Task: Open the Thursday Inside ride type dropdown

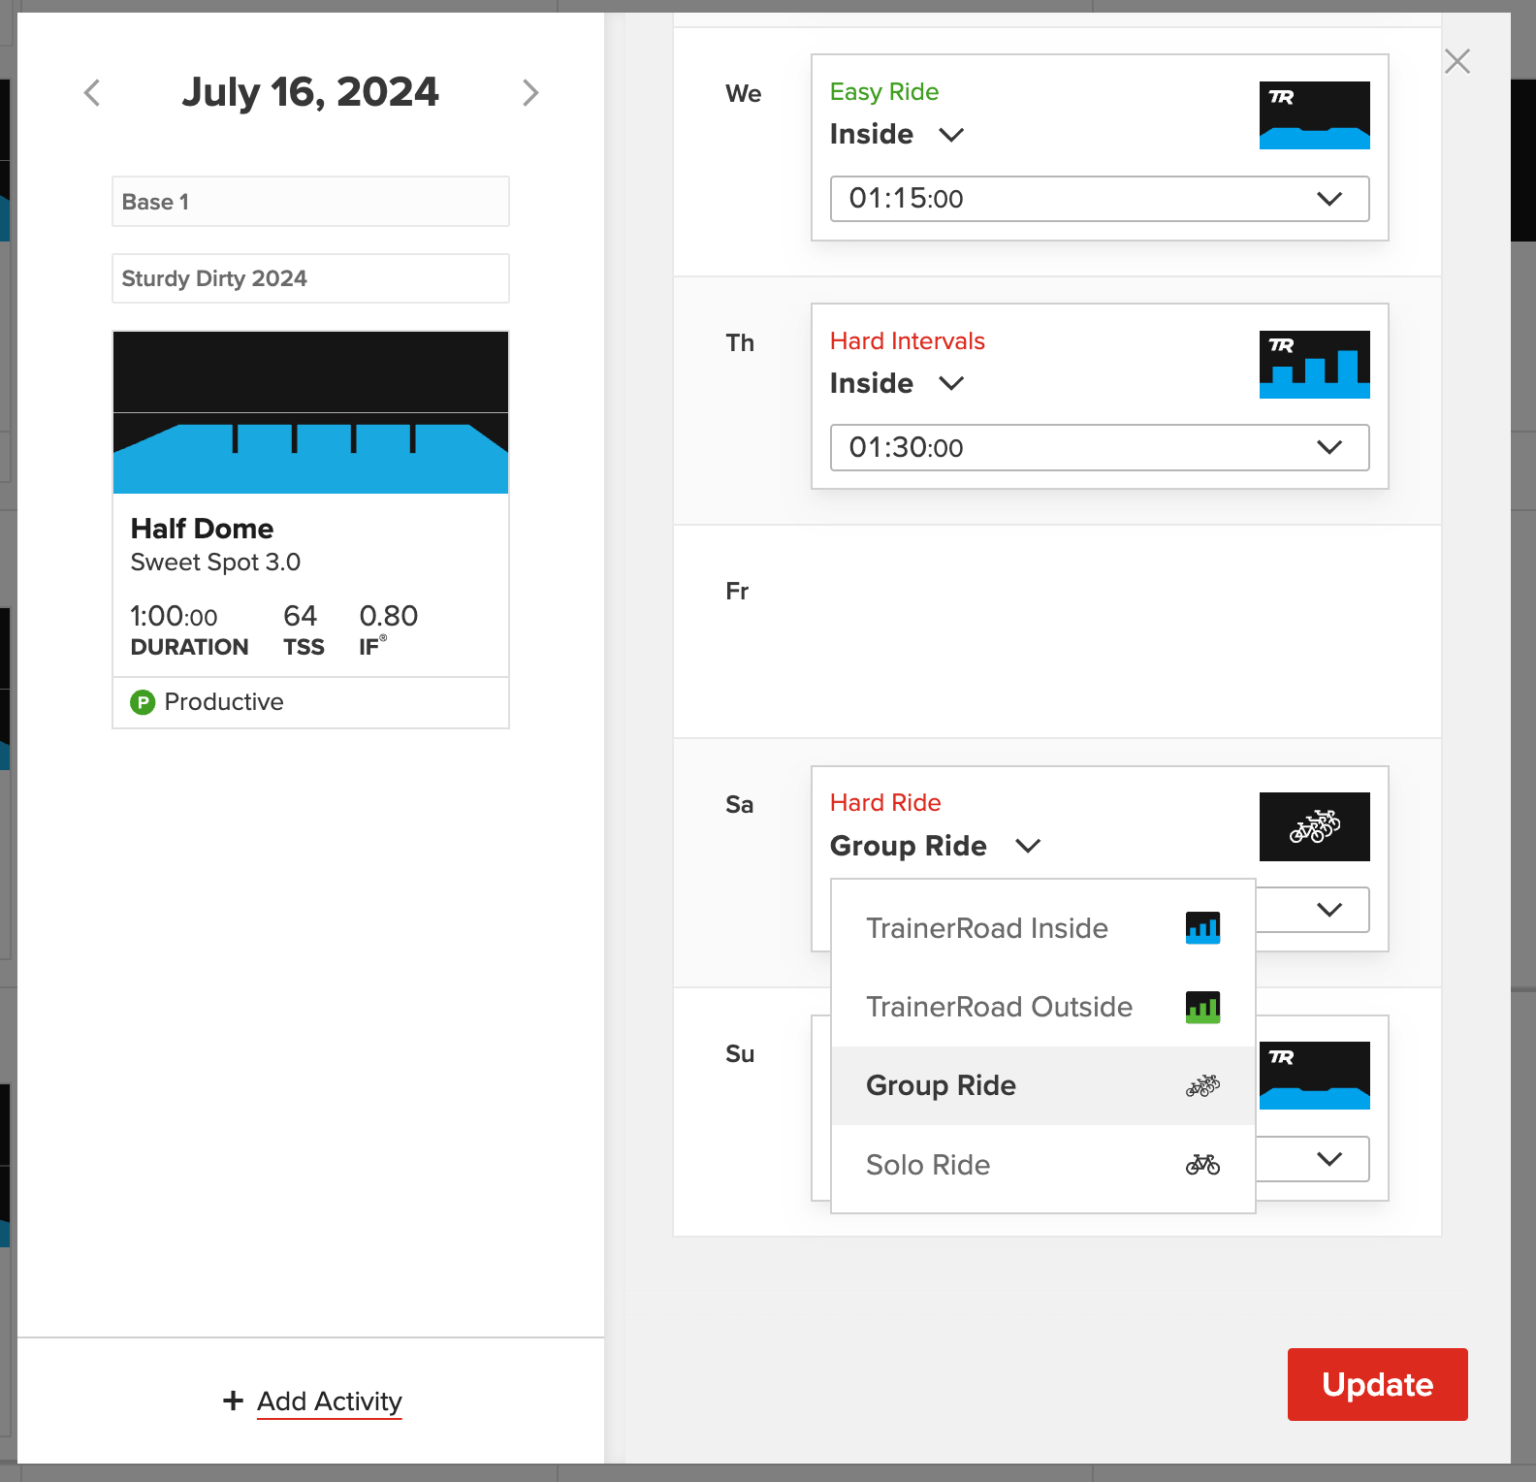Action: point(897,383)
